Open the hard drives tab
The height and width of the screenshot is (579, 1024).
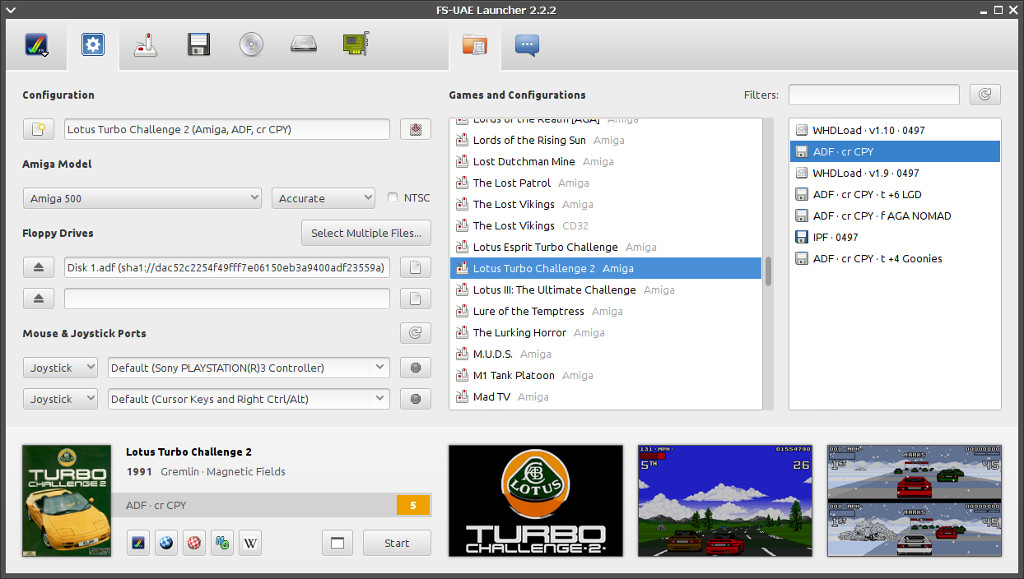pyautogui.click(x=303, y=45)
